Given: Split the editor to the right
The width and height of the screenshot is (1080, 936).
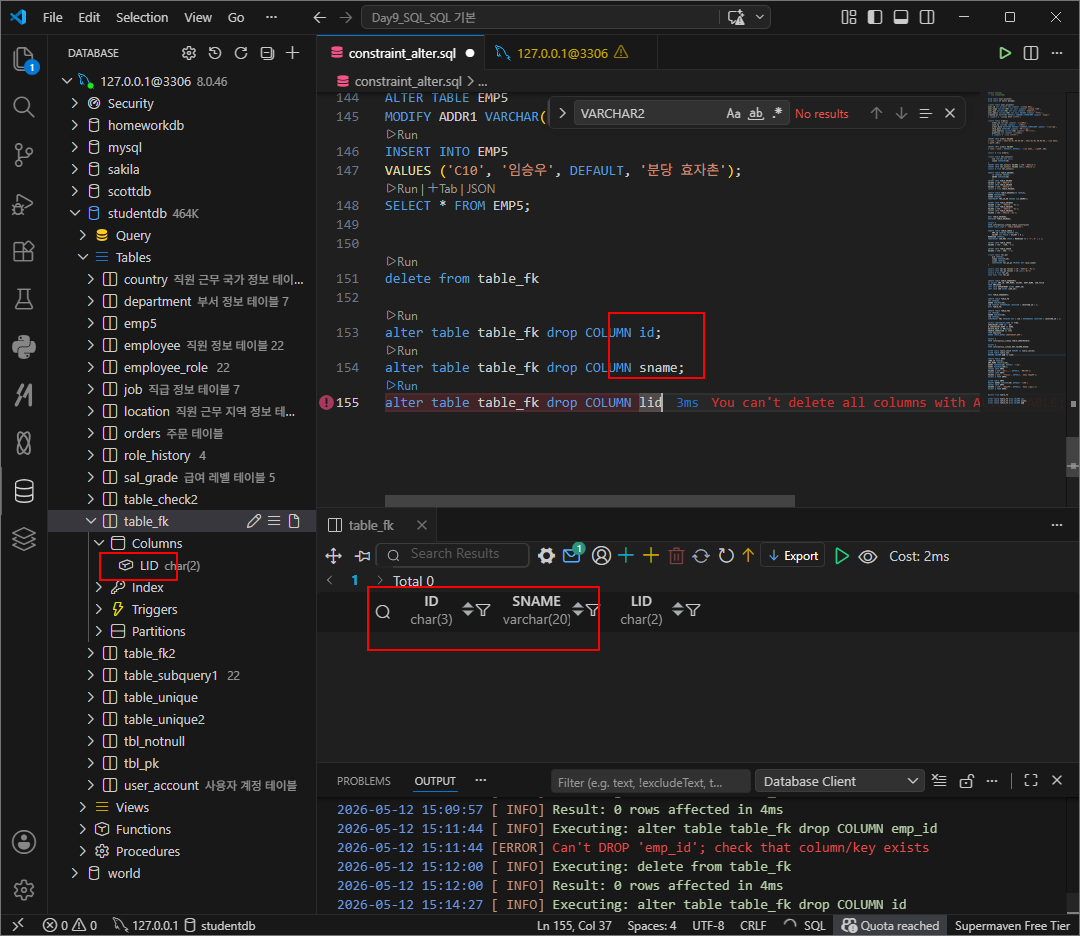Looking at the screenshot, I should tap(1030, 53).
